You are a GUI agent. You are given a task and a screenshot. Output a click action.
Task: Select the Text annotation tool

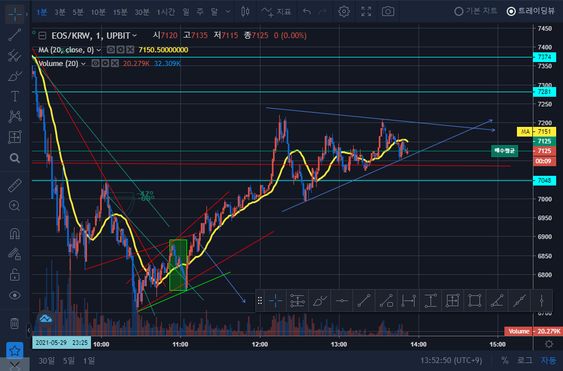(x=15, y=96)
